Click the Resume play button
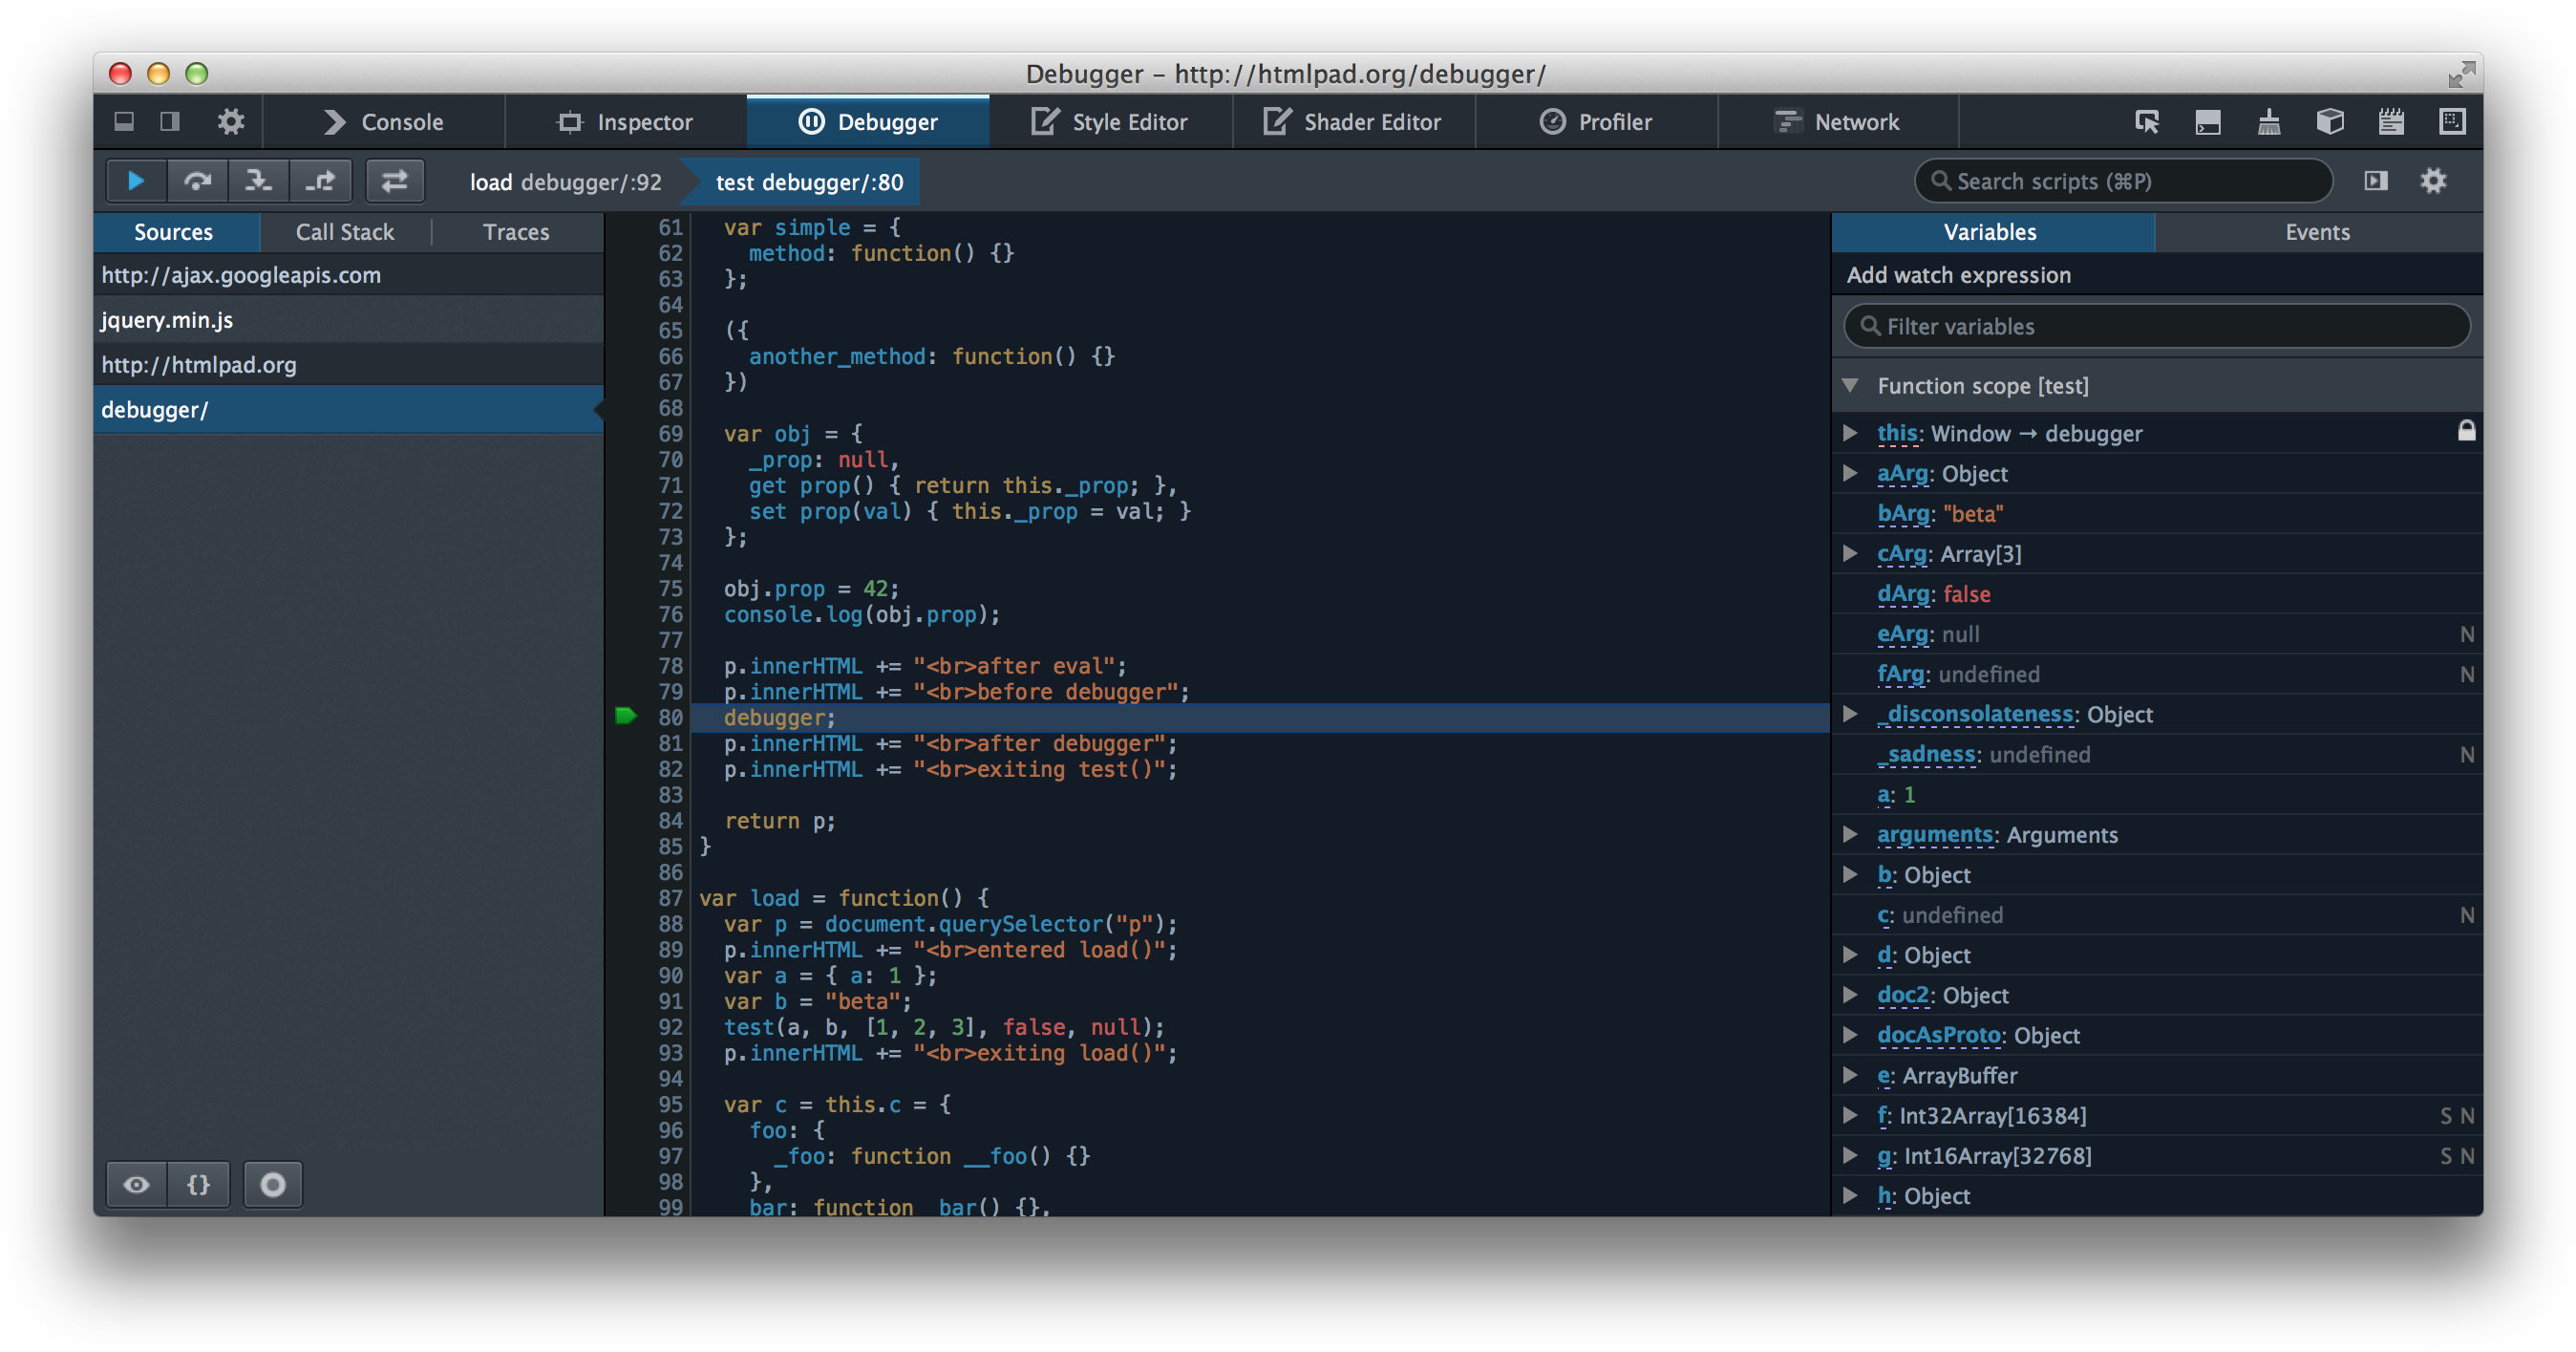 [136, 181]
